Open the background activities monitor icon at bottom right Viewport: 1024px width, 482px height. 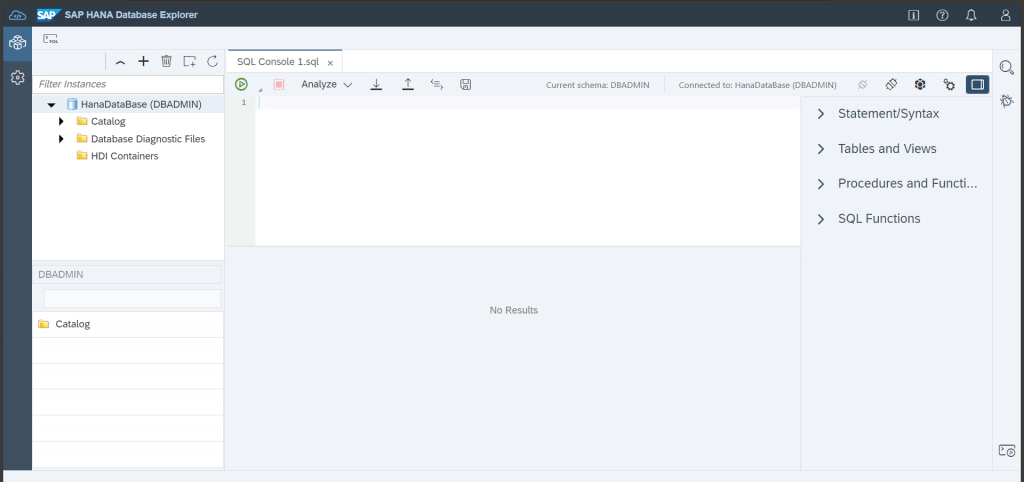tap(1007, 451)
